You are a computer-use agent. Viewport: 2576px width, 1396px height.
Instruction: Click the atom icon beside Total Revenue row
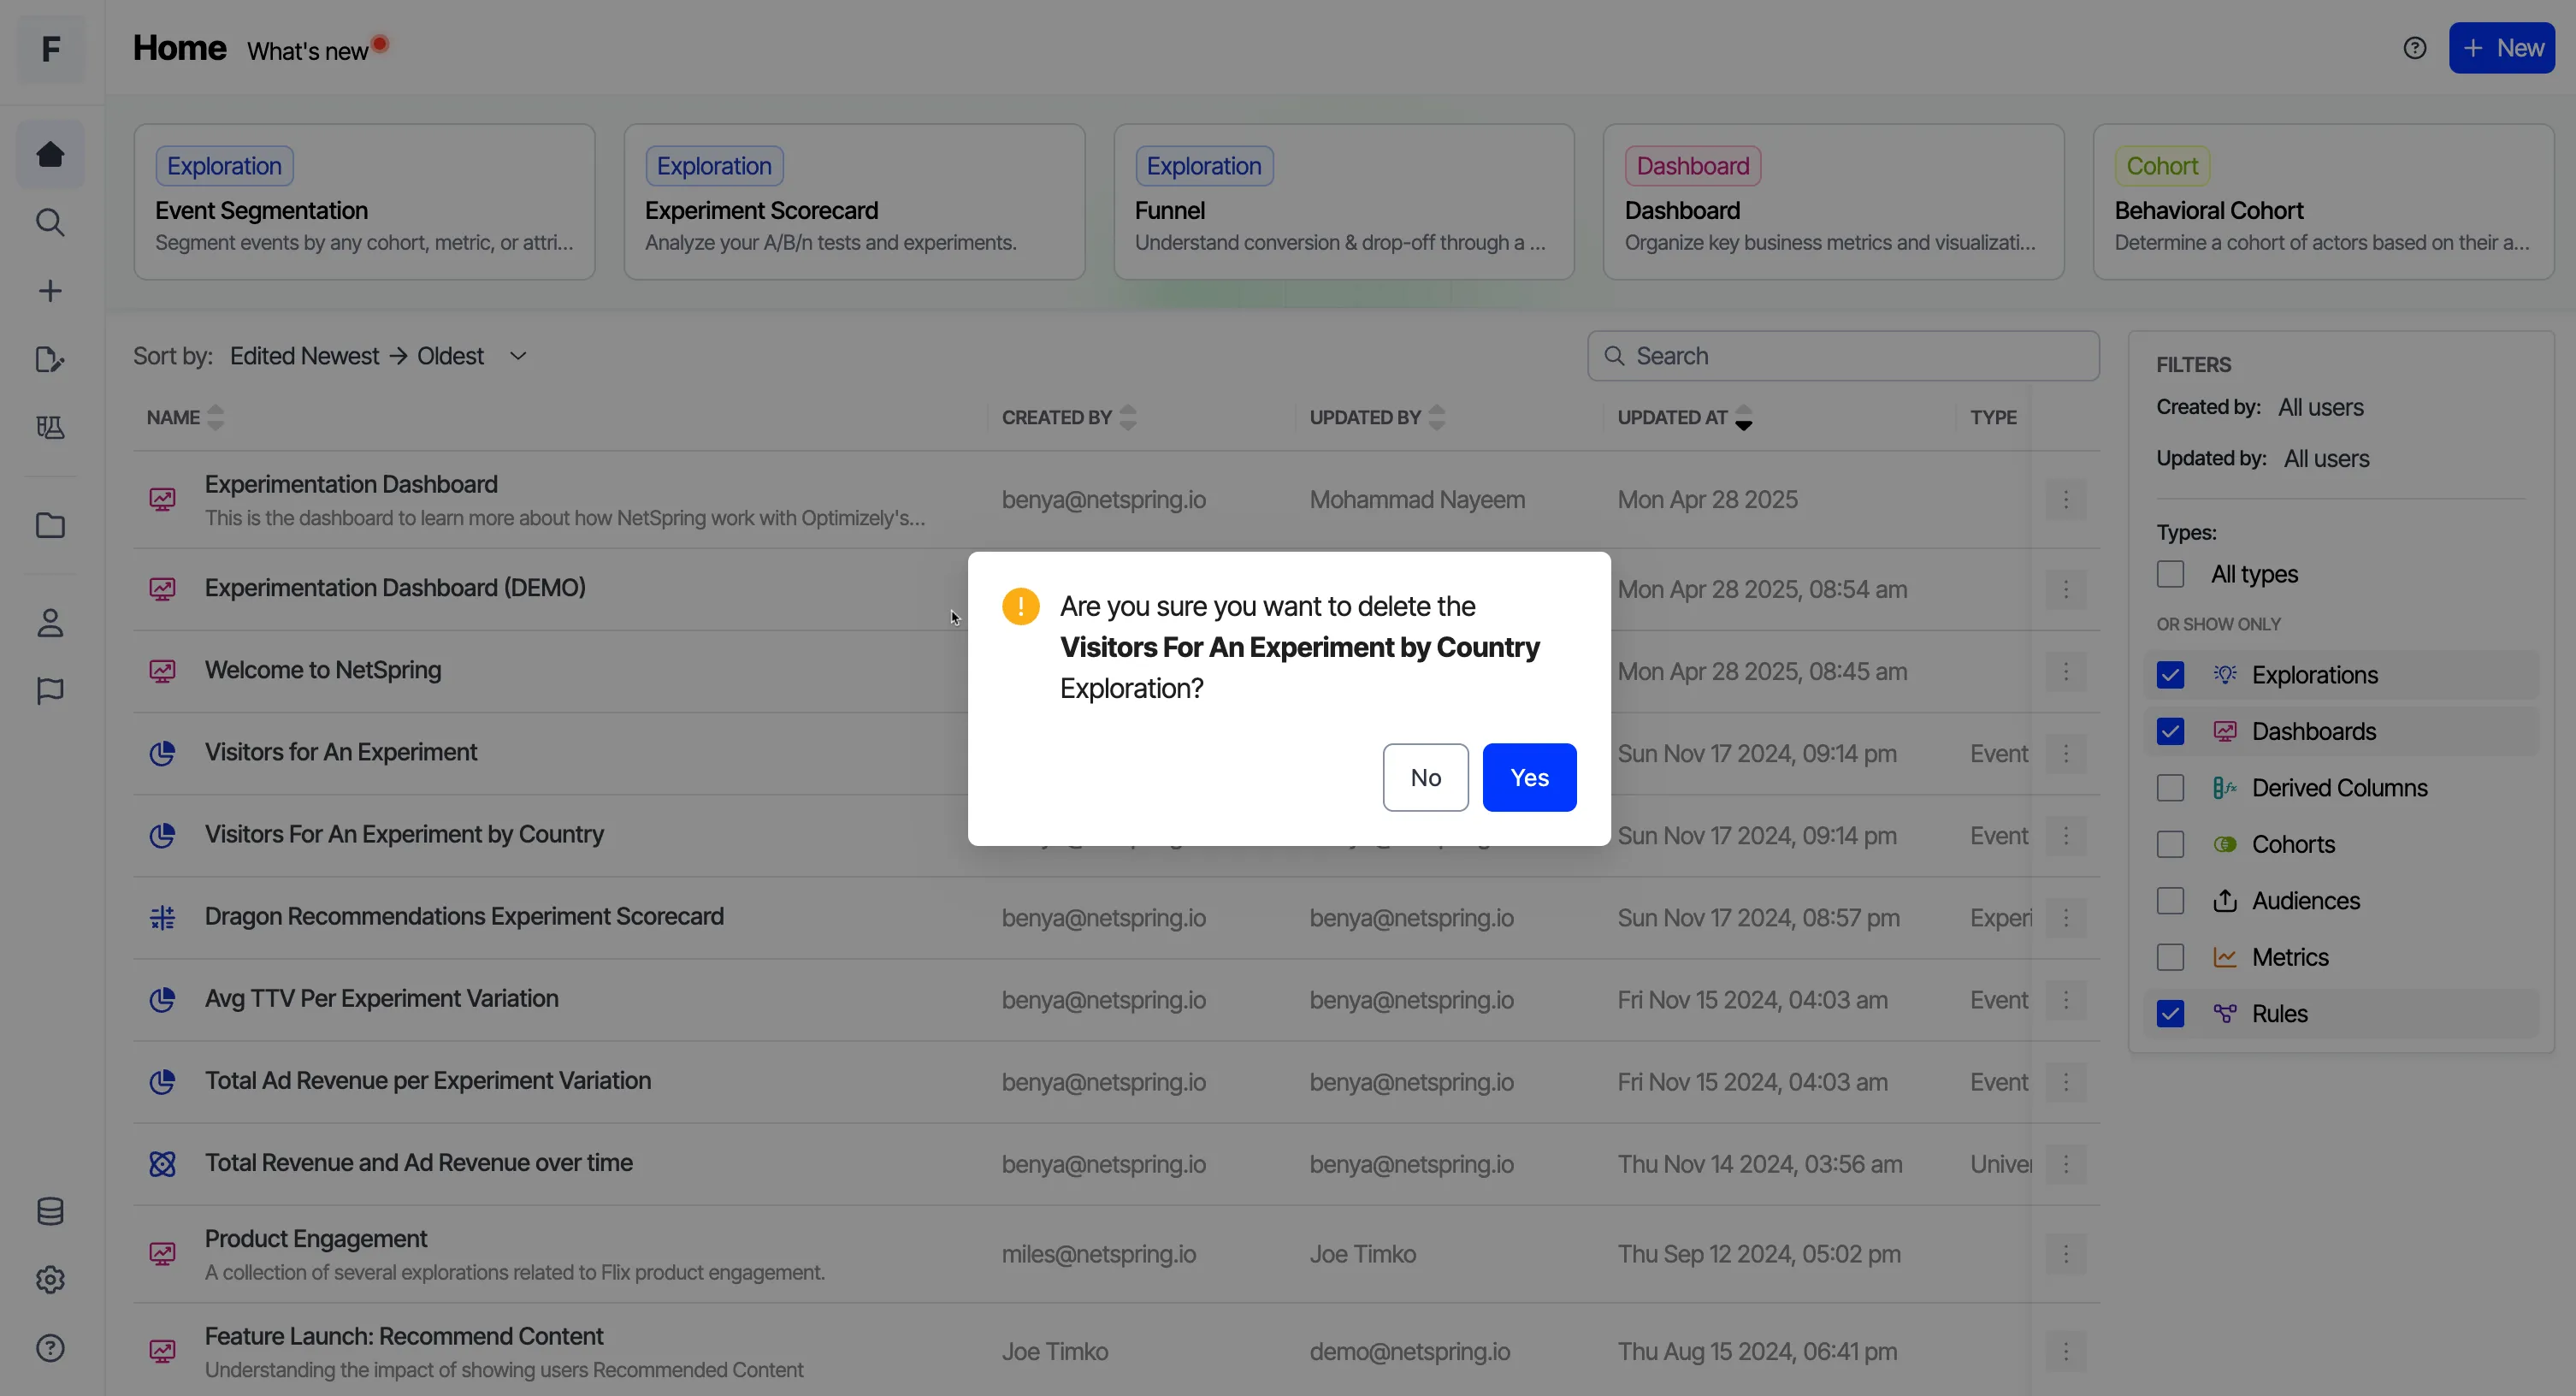coord(162,1164)
